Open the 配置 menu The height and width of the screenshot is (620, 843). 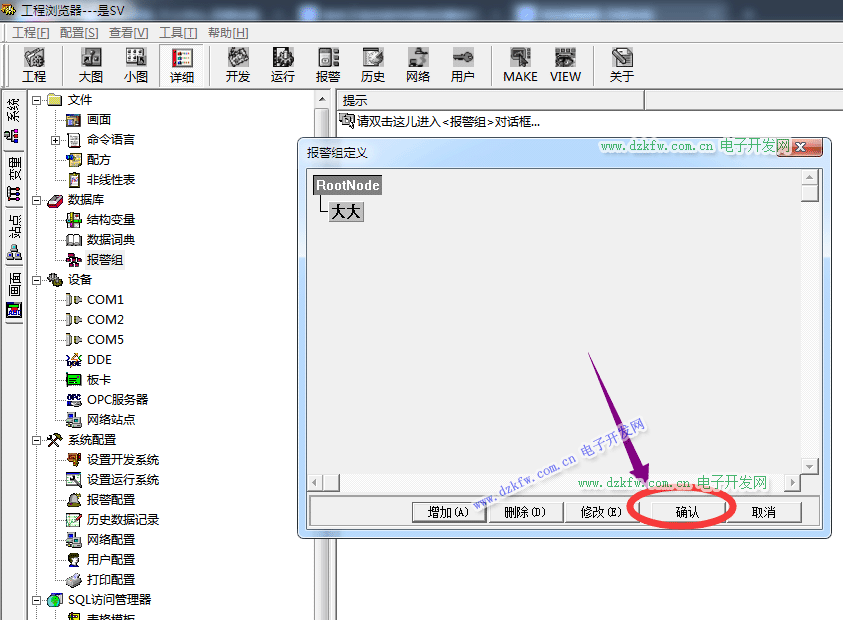78,32
